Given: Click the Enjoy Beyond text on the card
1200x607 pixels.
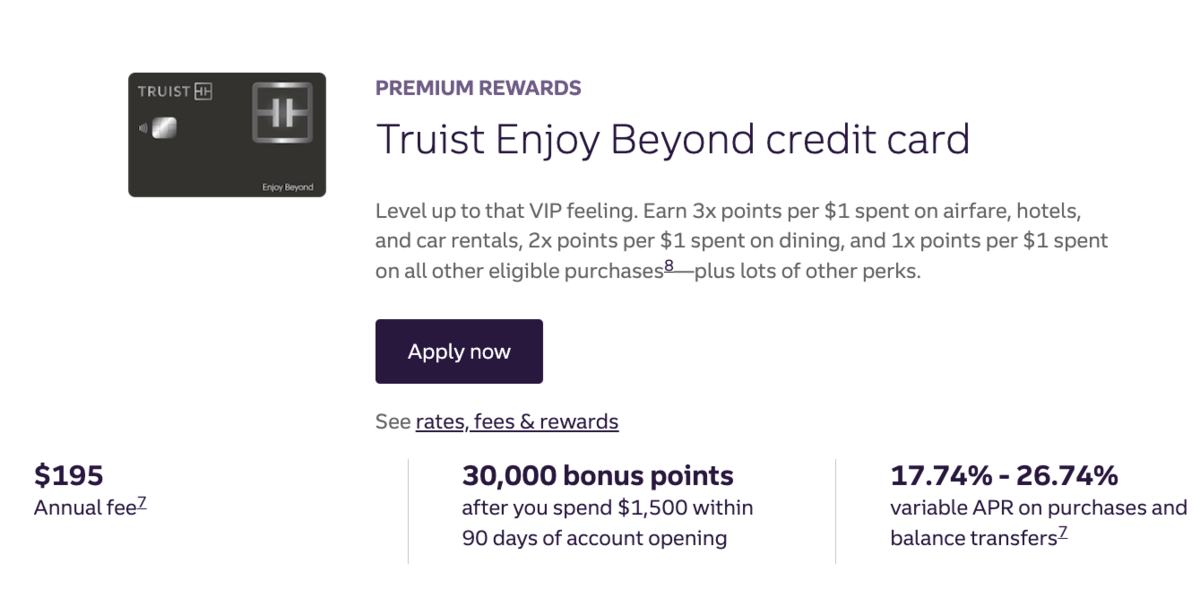Looking at the screenshot, I should pos(287,187).
